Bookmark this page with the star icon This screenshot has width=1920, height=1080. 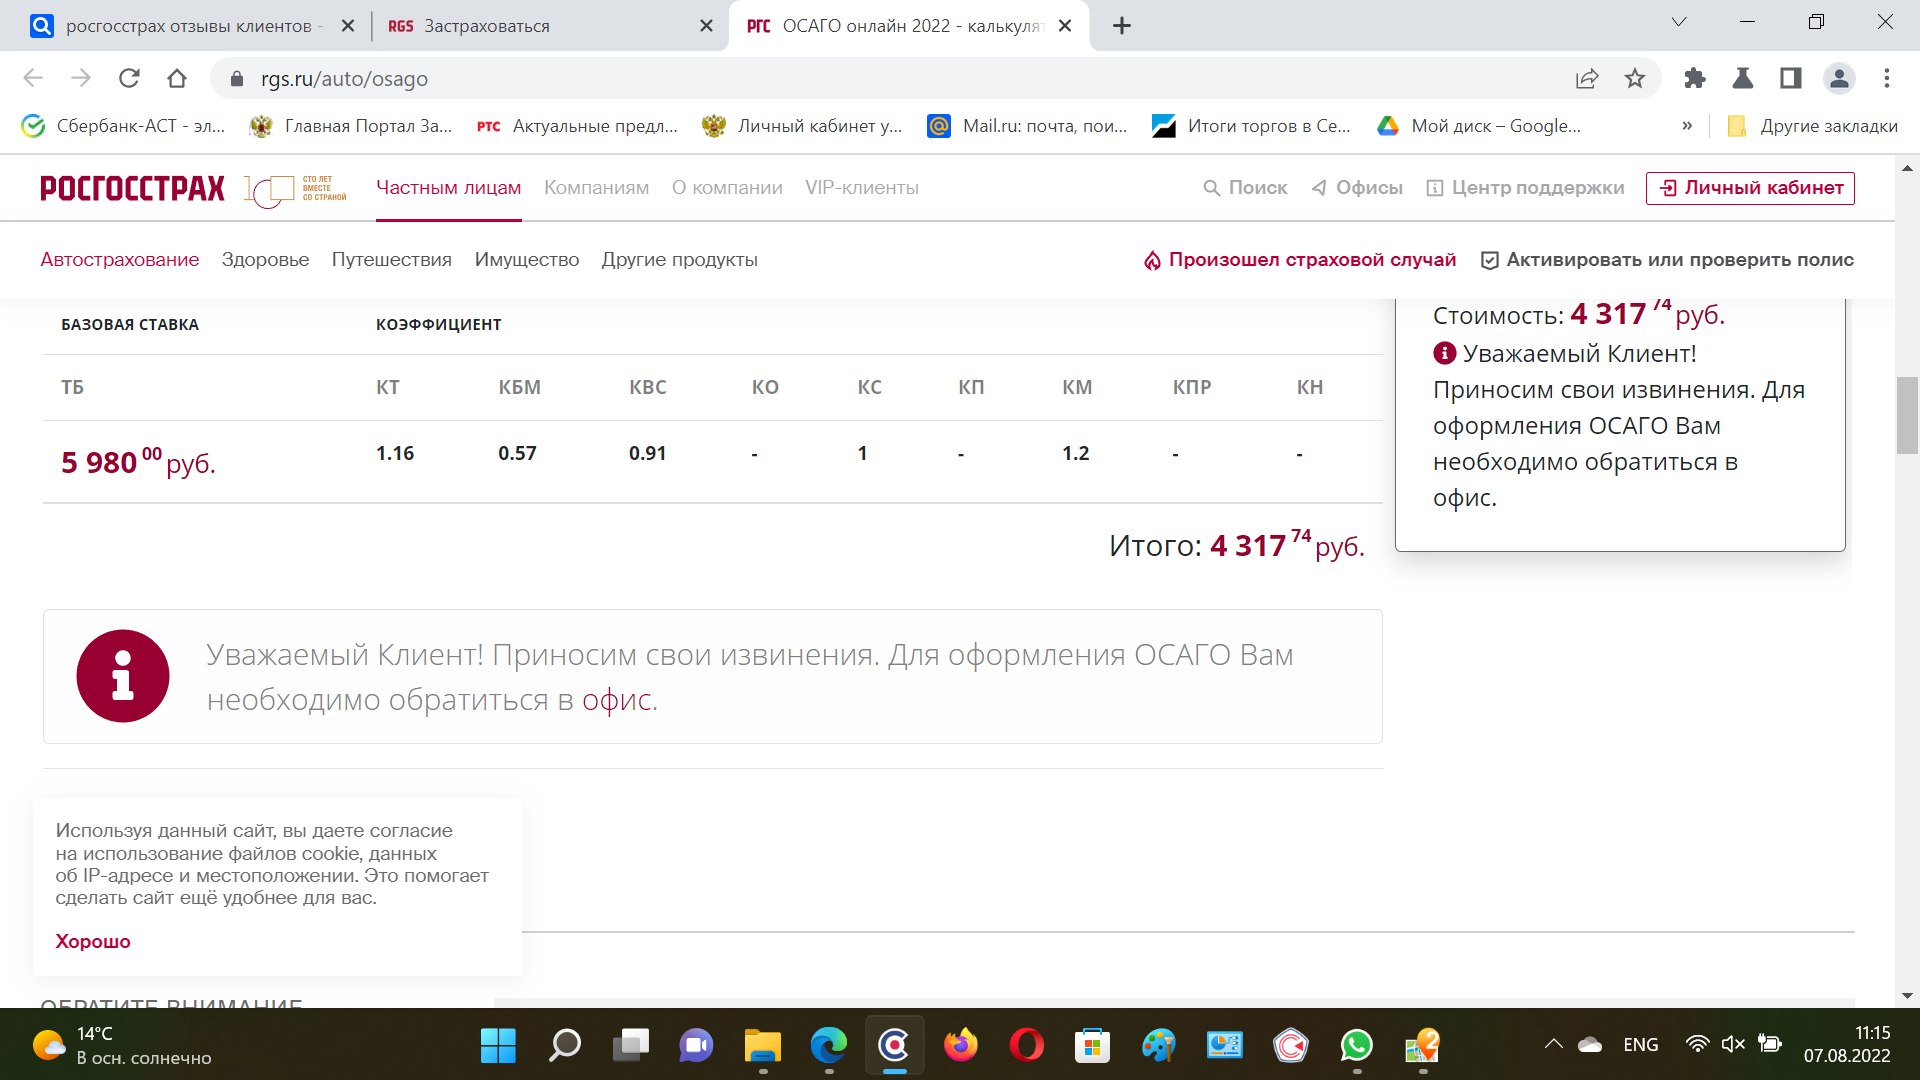pyautogui.click(x=1635, y=78)
